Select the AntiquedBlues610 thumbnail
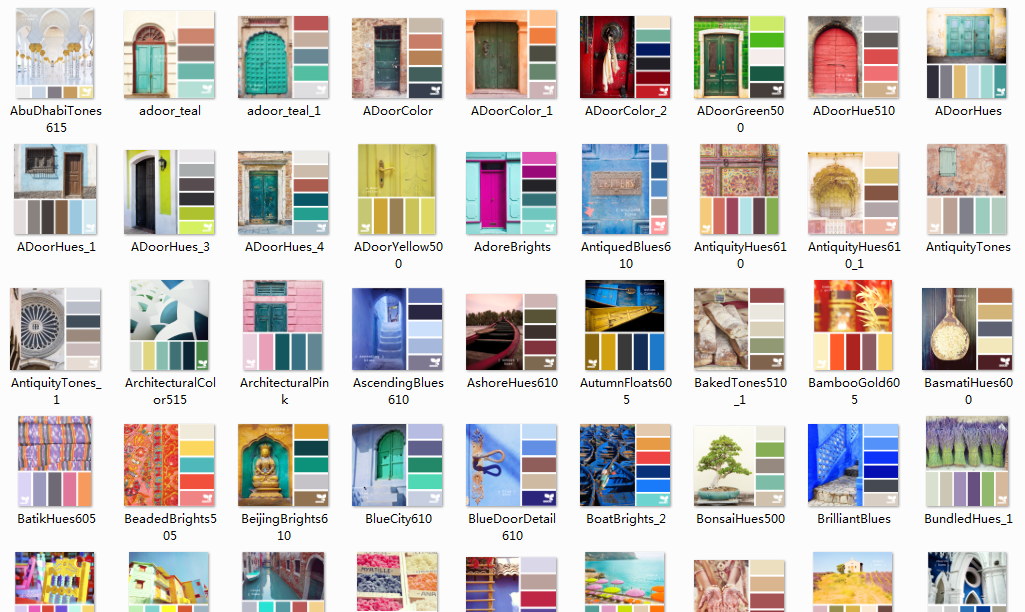Viewport: 1025px width, 612px height. (x=625, y=189)
